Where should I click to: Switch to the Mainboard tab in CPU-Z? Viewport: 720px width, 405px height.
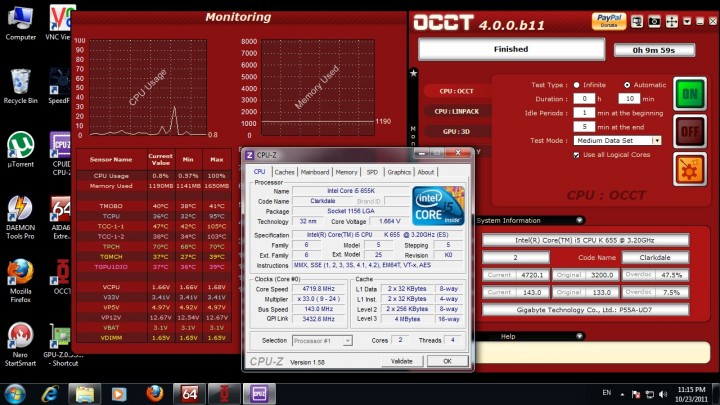pyautogui.click(x=315, y=172)
